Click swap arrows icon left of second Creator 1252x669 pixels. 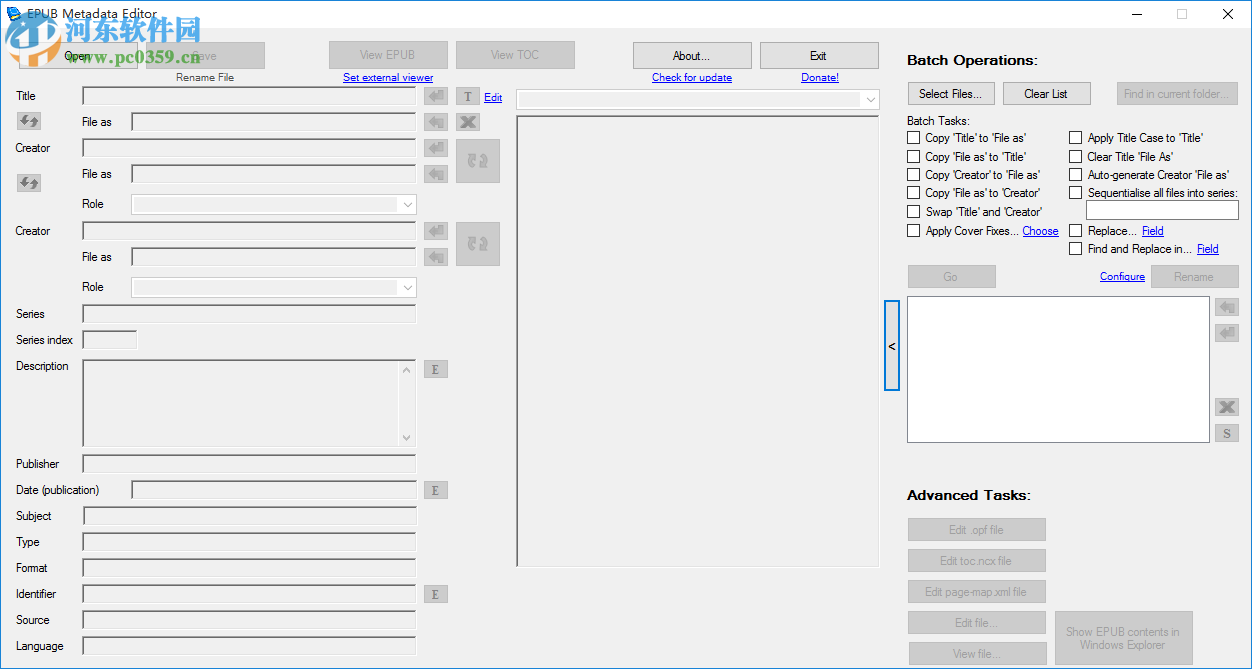pos(28,182)
